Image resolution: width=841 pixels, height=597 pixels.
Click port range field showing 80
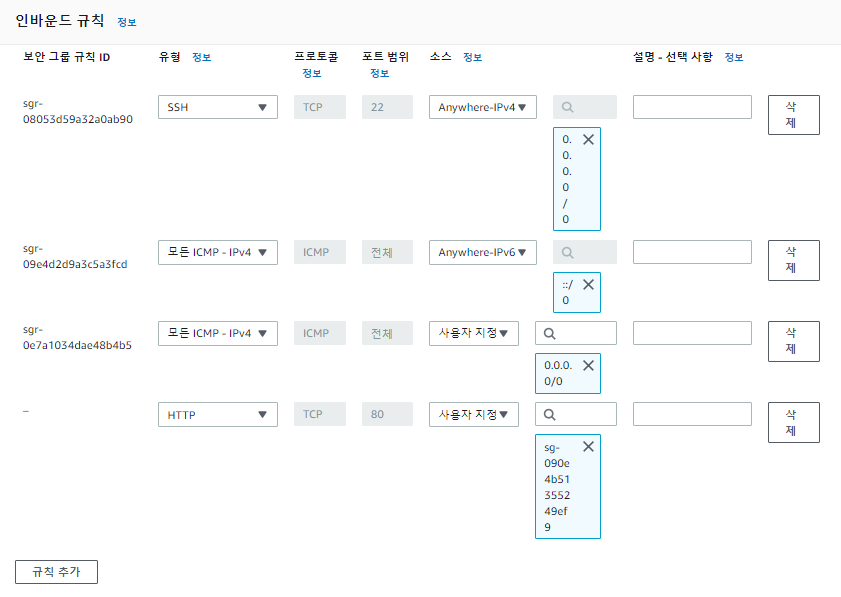(387, 414)
